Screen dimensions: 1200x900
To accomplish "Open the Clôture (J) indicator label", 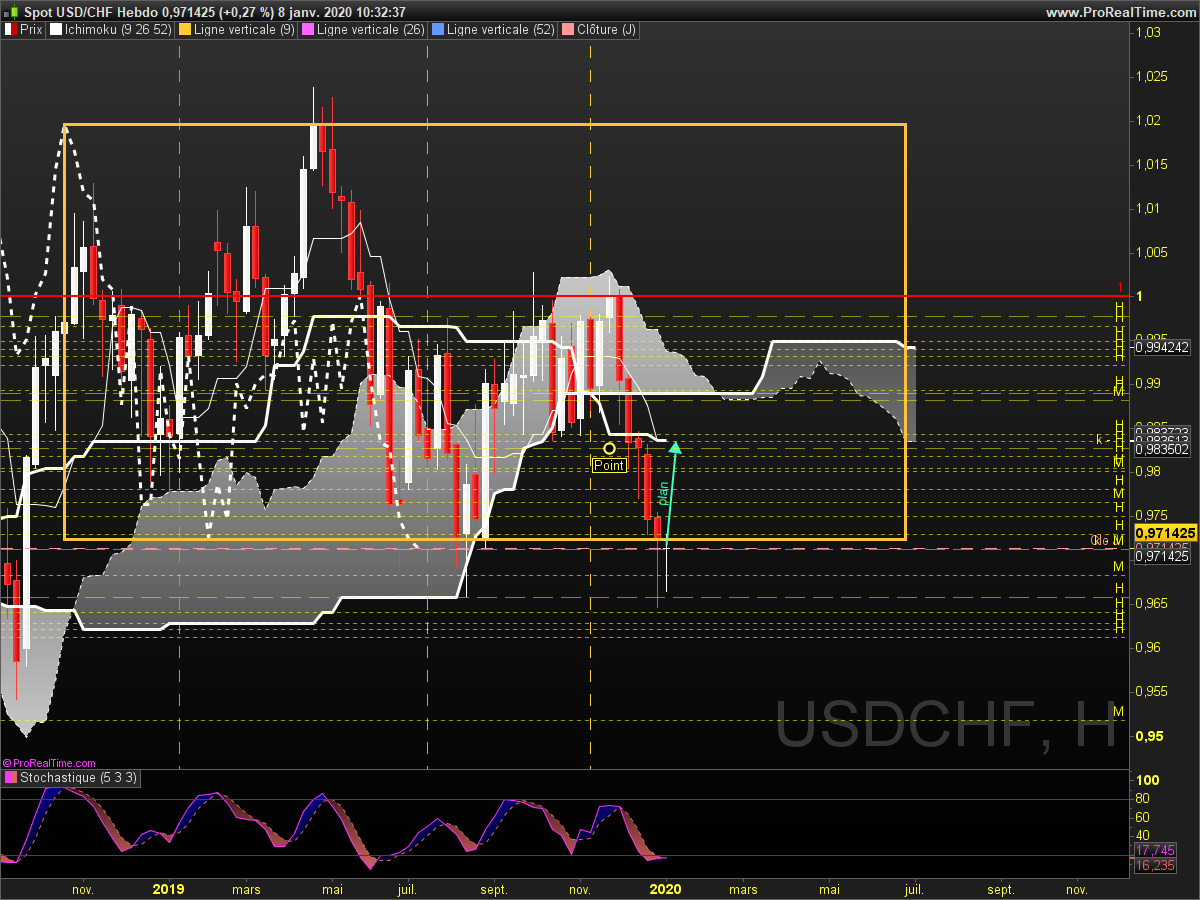I will point(606,30).
